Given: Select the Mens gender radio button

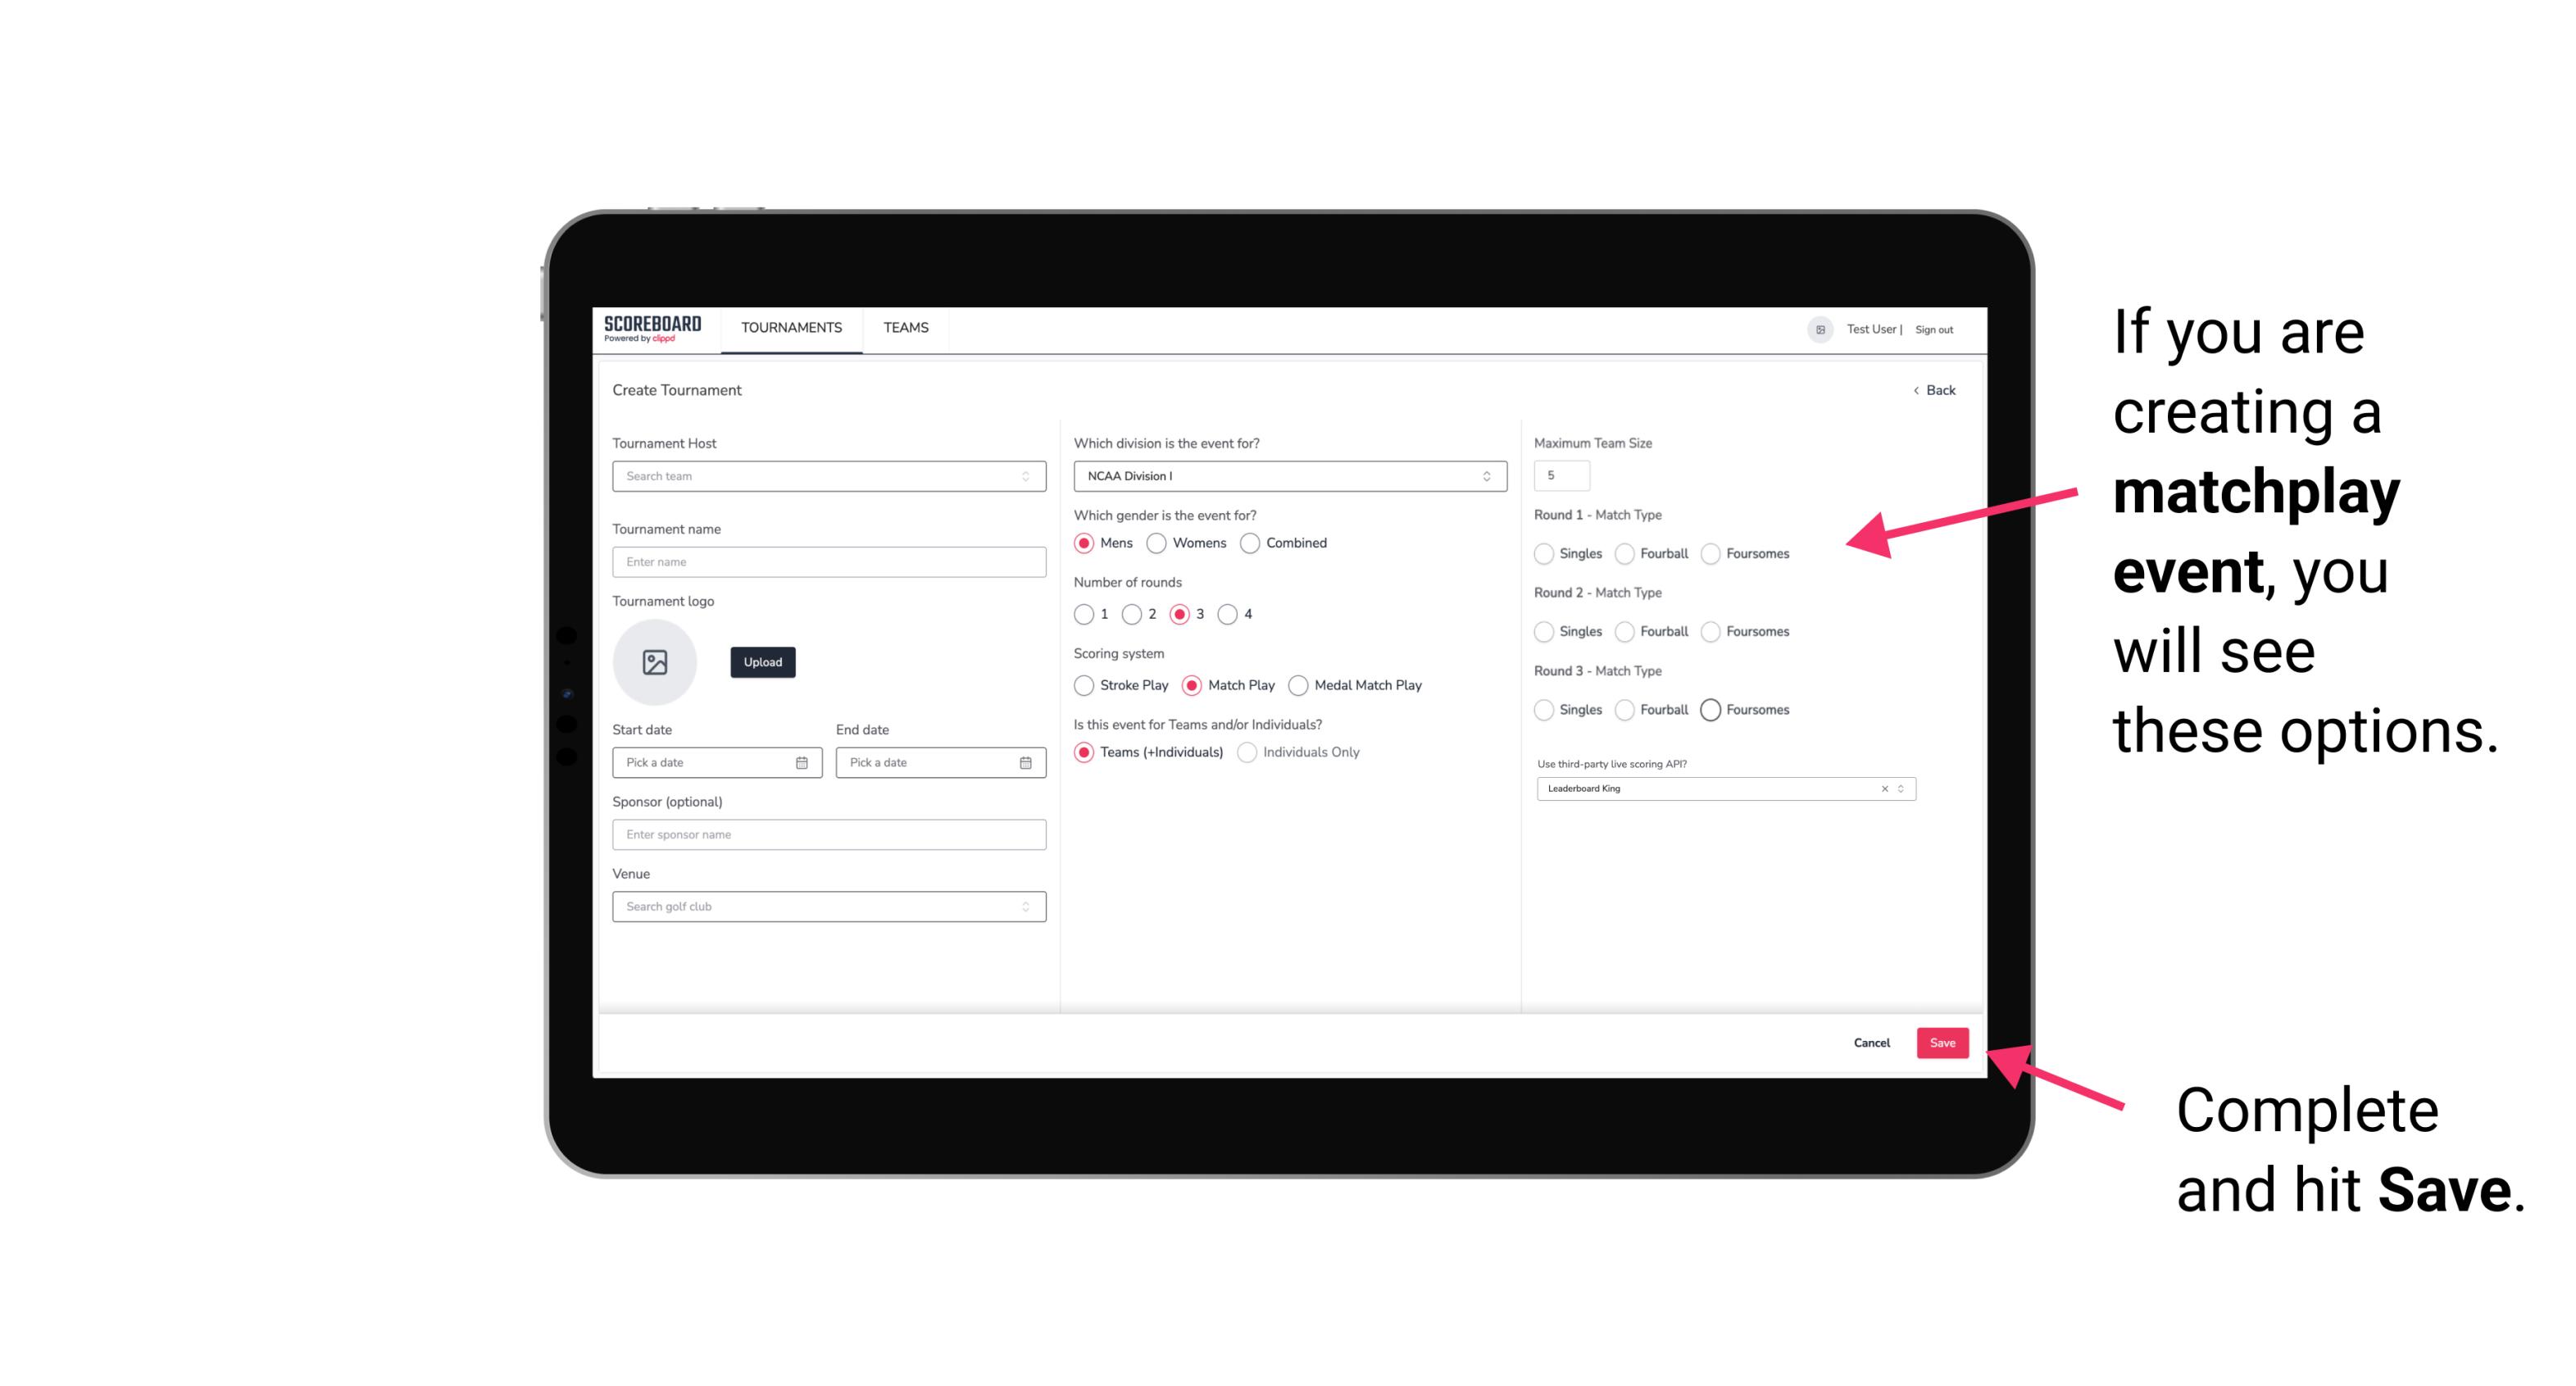Looking at the screenshot, I should 1082,543.
